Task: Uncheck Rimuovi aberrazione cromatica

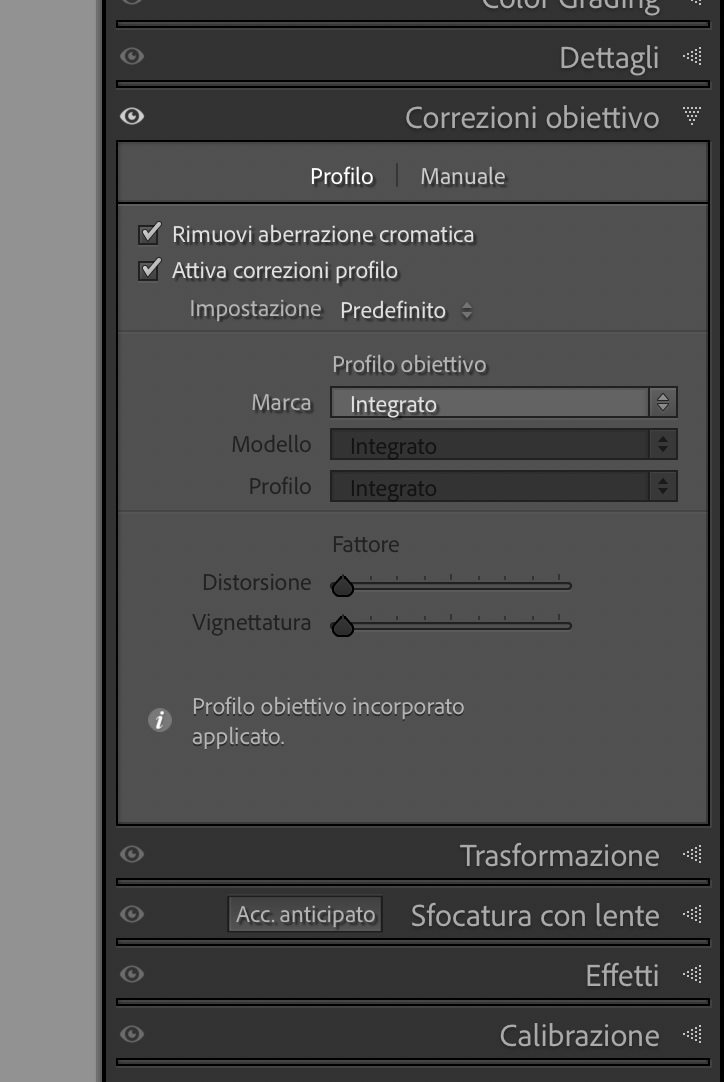Action: (x=148, y=233)
